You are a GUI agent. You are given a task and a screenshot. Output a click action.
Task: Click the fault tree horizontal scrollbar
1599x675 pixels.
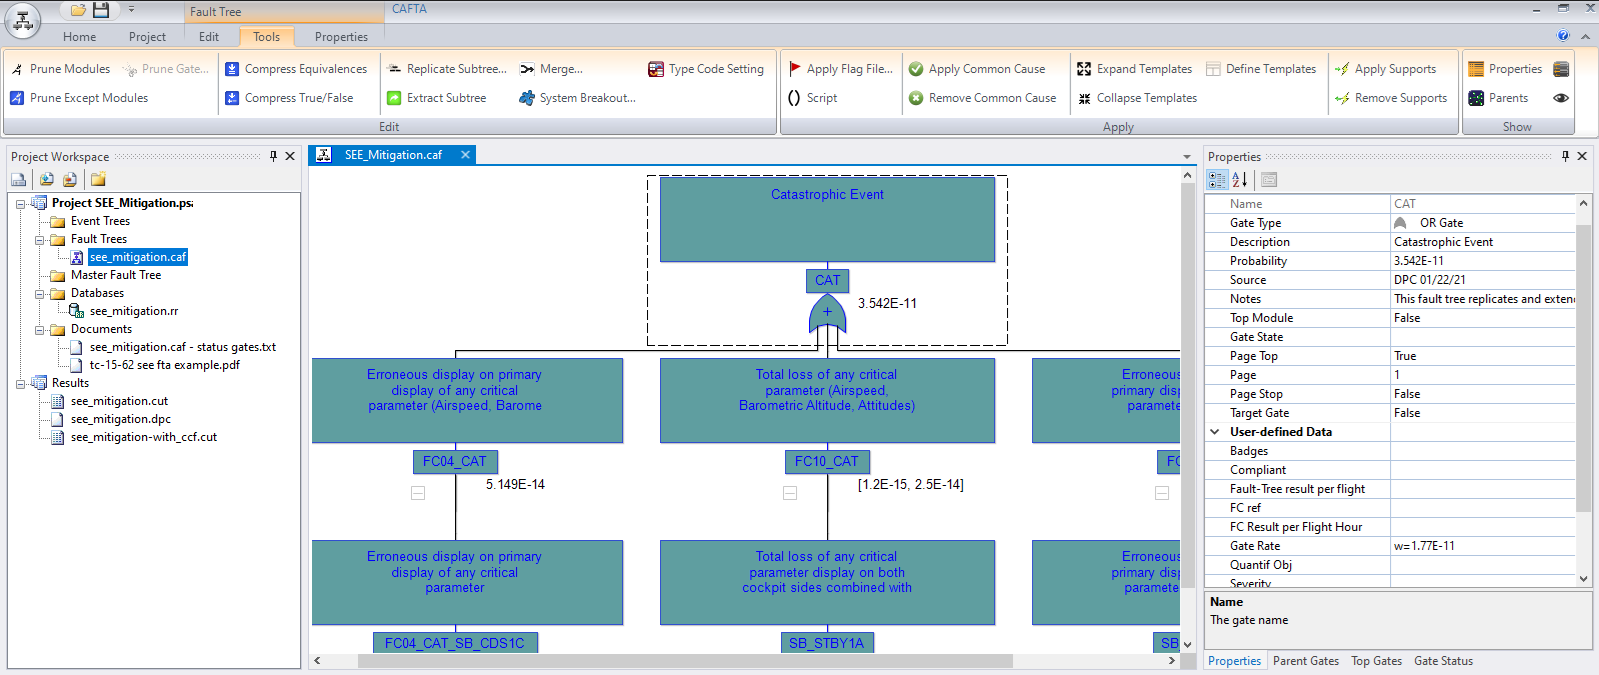coord(685,661)
